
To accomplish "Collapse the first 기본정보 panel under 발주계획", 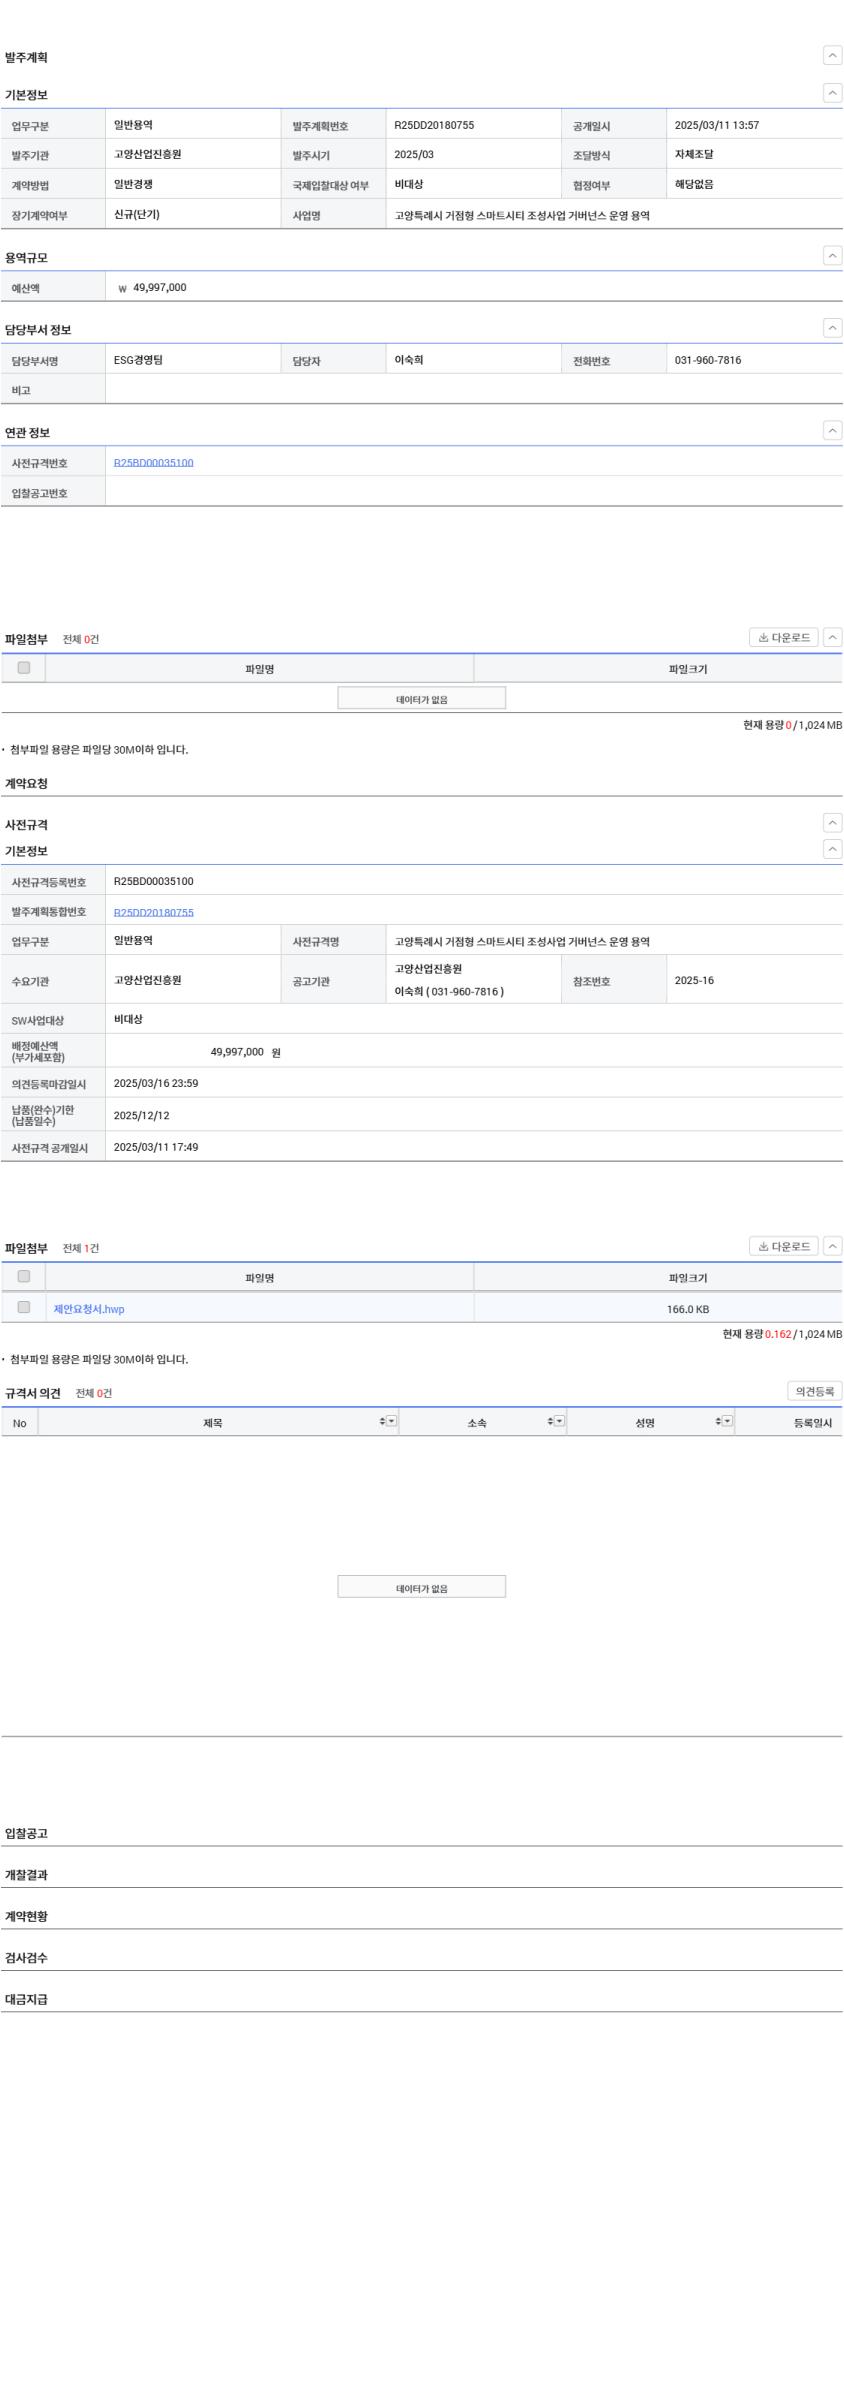I will (832, 93).
